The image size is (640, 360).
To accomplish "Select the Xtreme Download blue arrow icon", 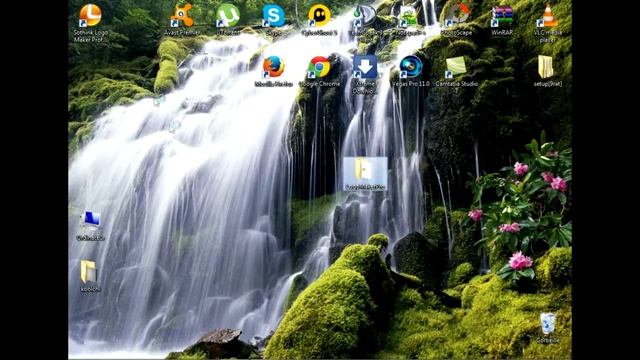I will (x=365, y=67).
